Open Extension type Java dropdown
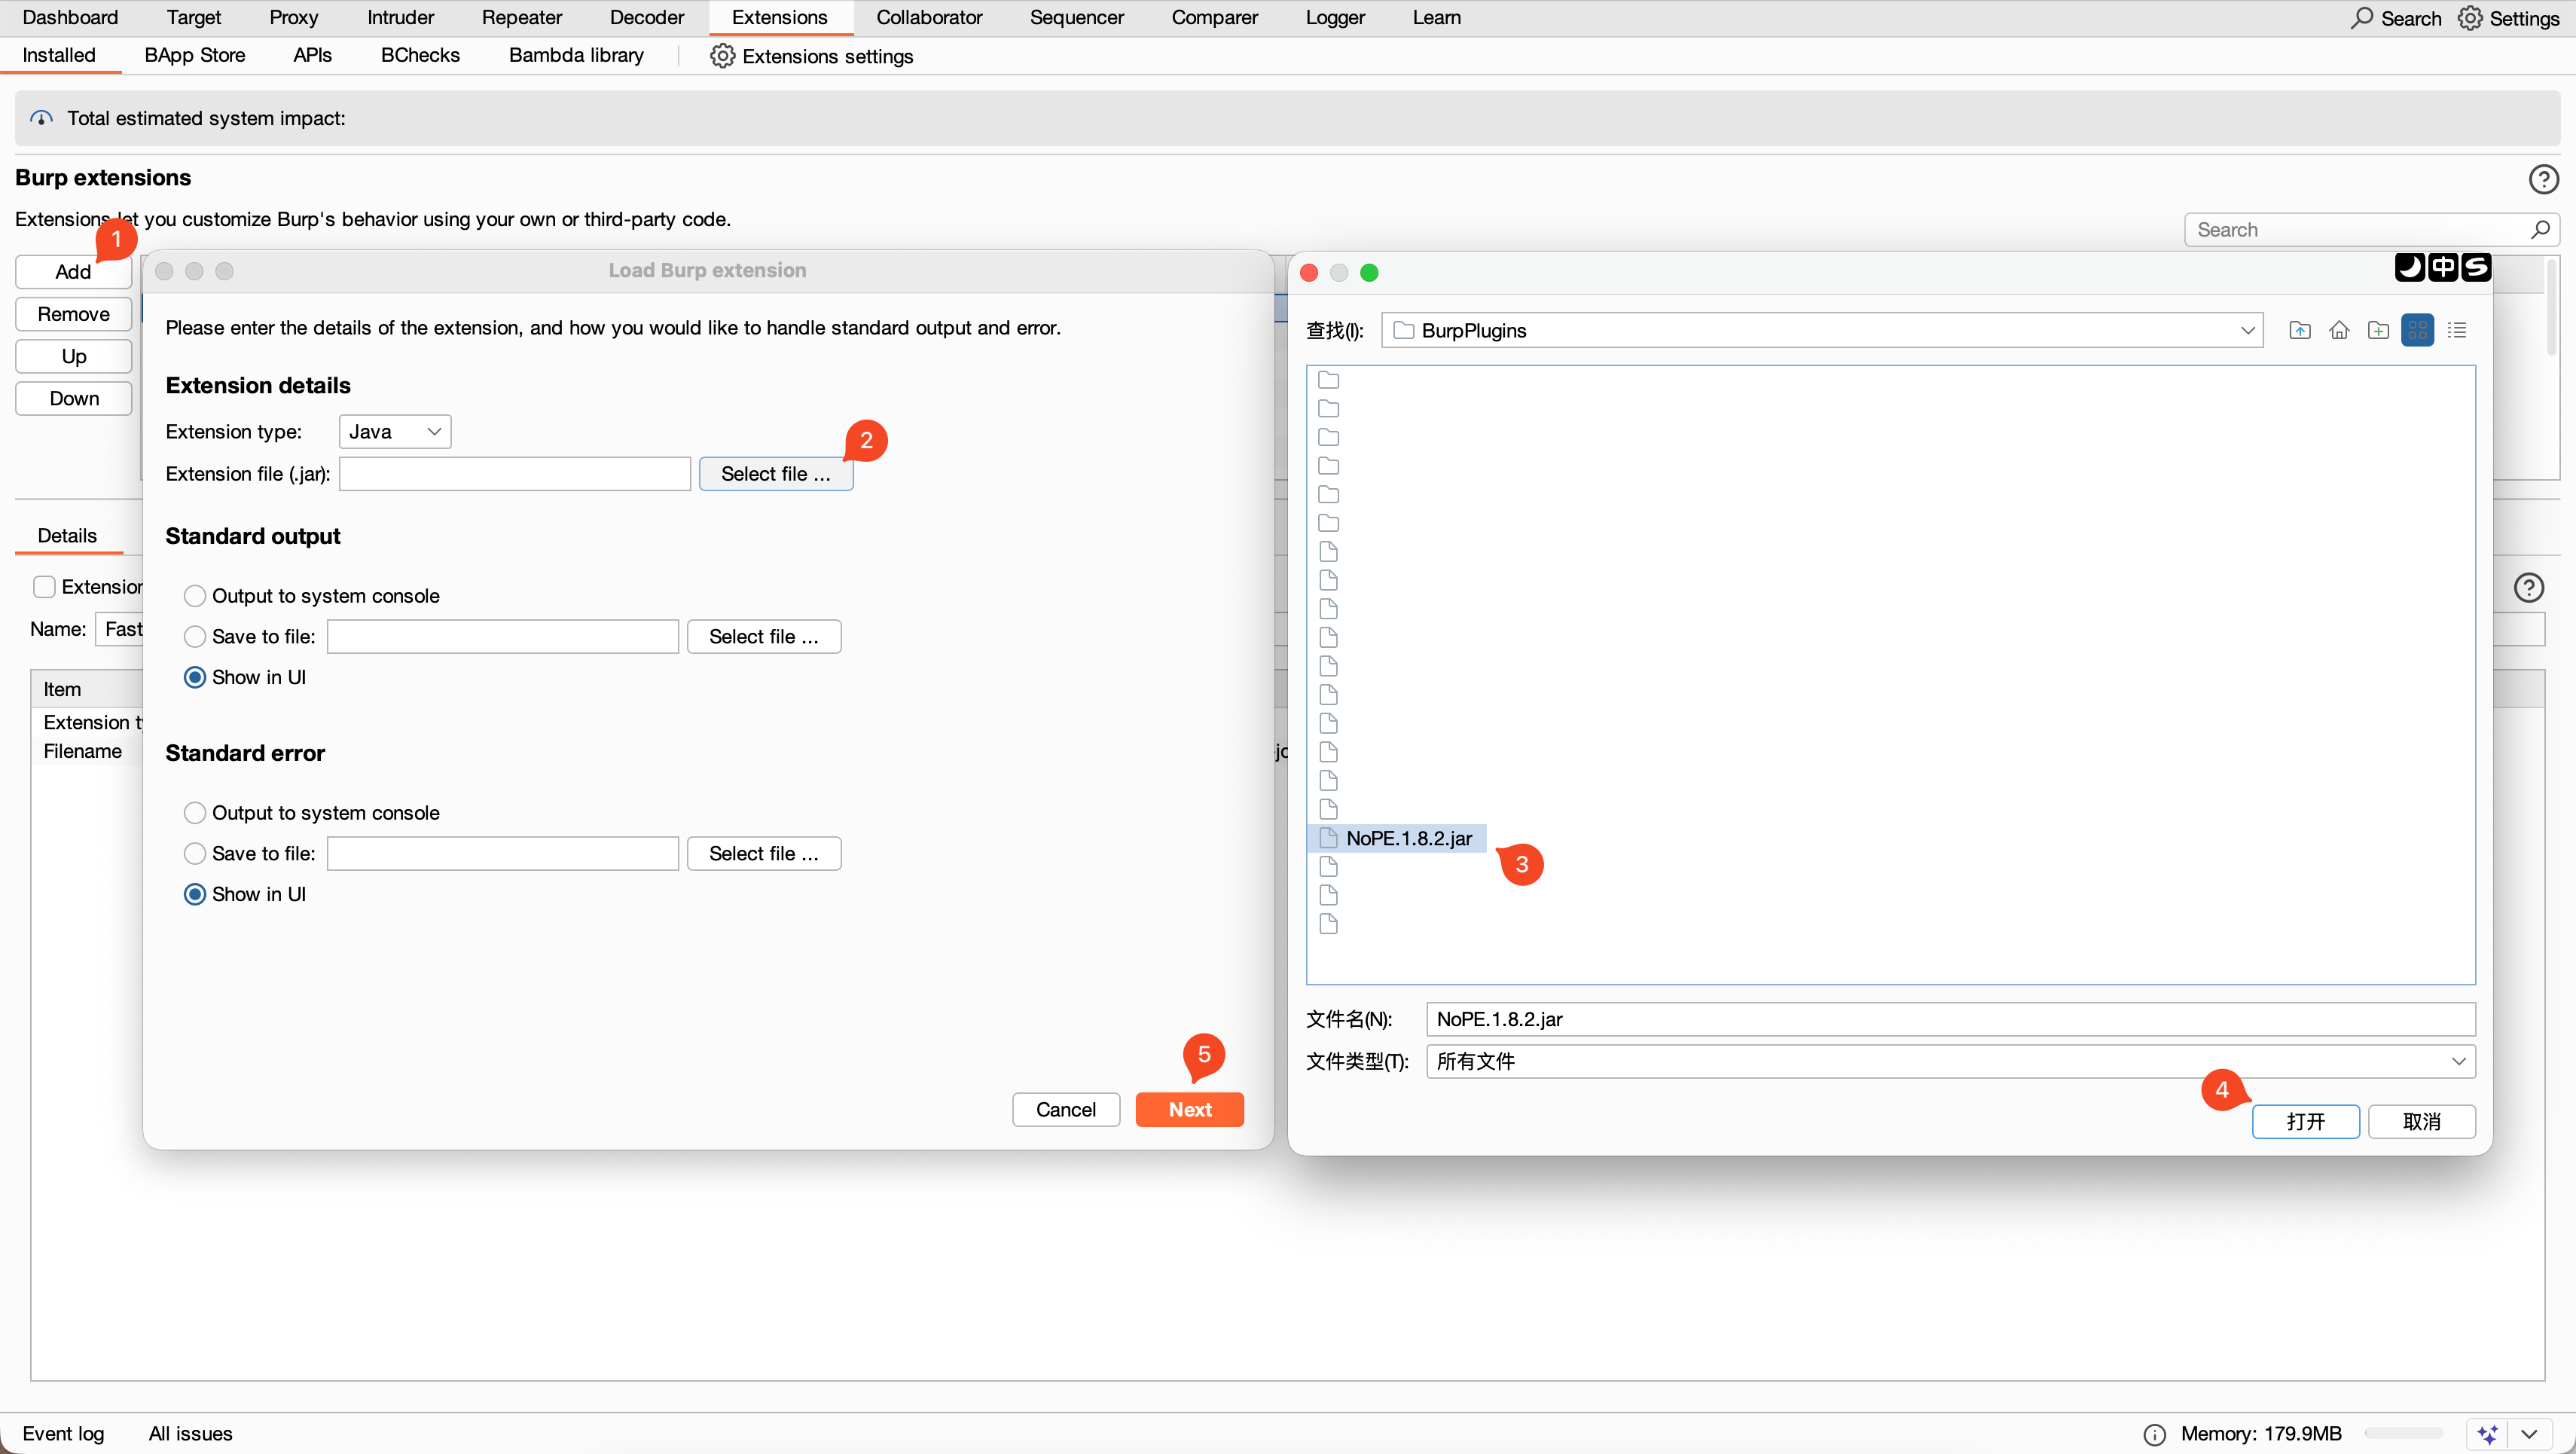2576x1454 pixels. point(395,432)
